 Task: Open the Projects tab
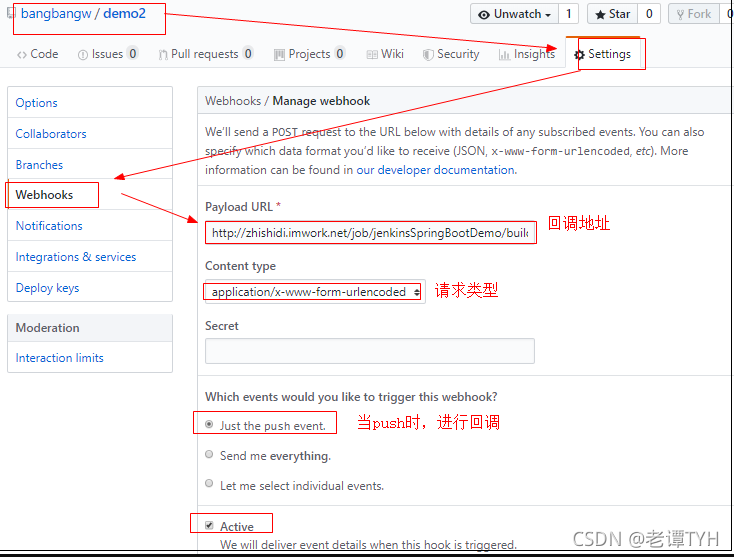[x=309, y=54]
